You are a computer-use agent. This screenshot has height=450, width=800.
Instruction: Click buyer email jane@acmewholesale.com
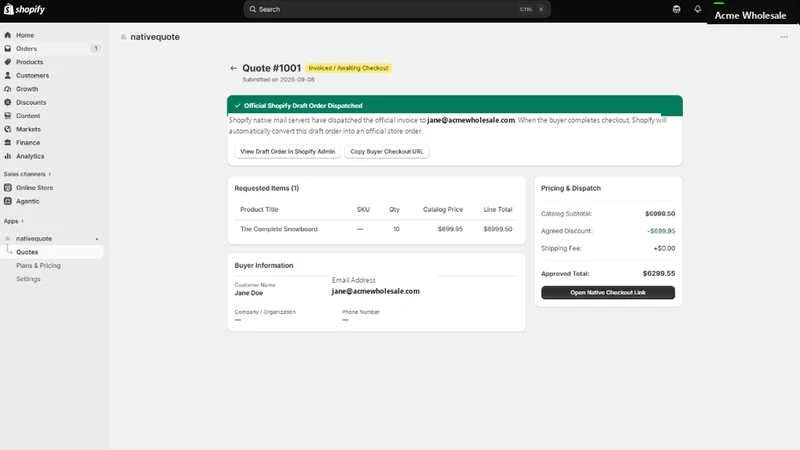point(376,291)
